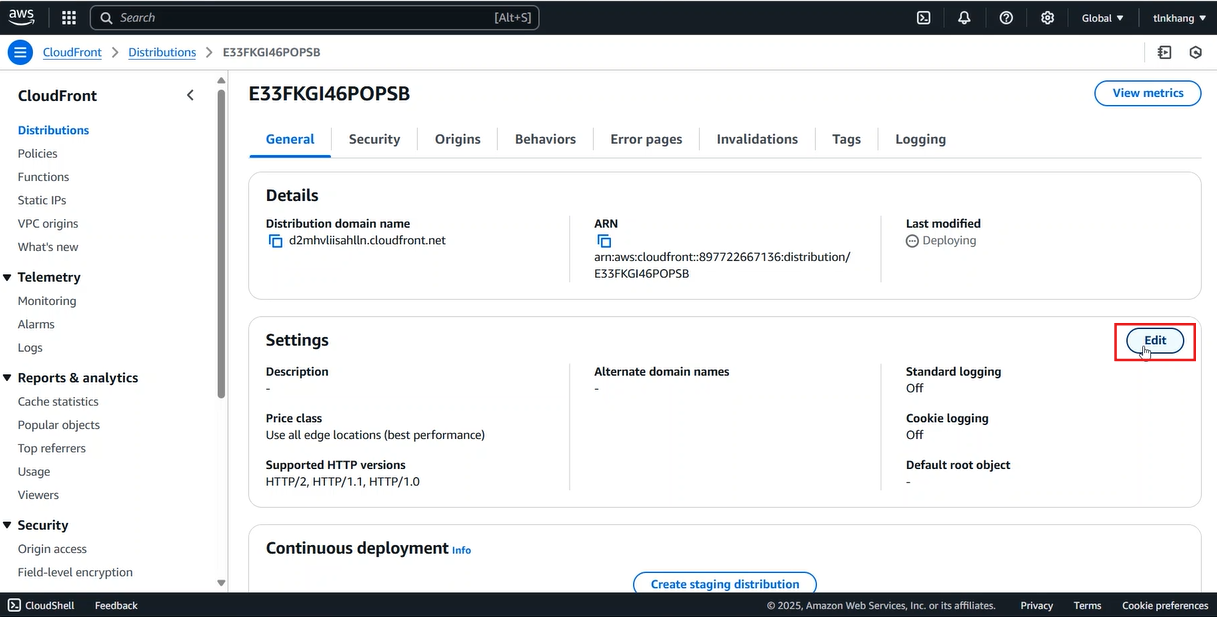Open Field-level encryption link
The height and width of the screenshot is (617, 1217).
point(75,572)
